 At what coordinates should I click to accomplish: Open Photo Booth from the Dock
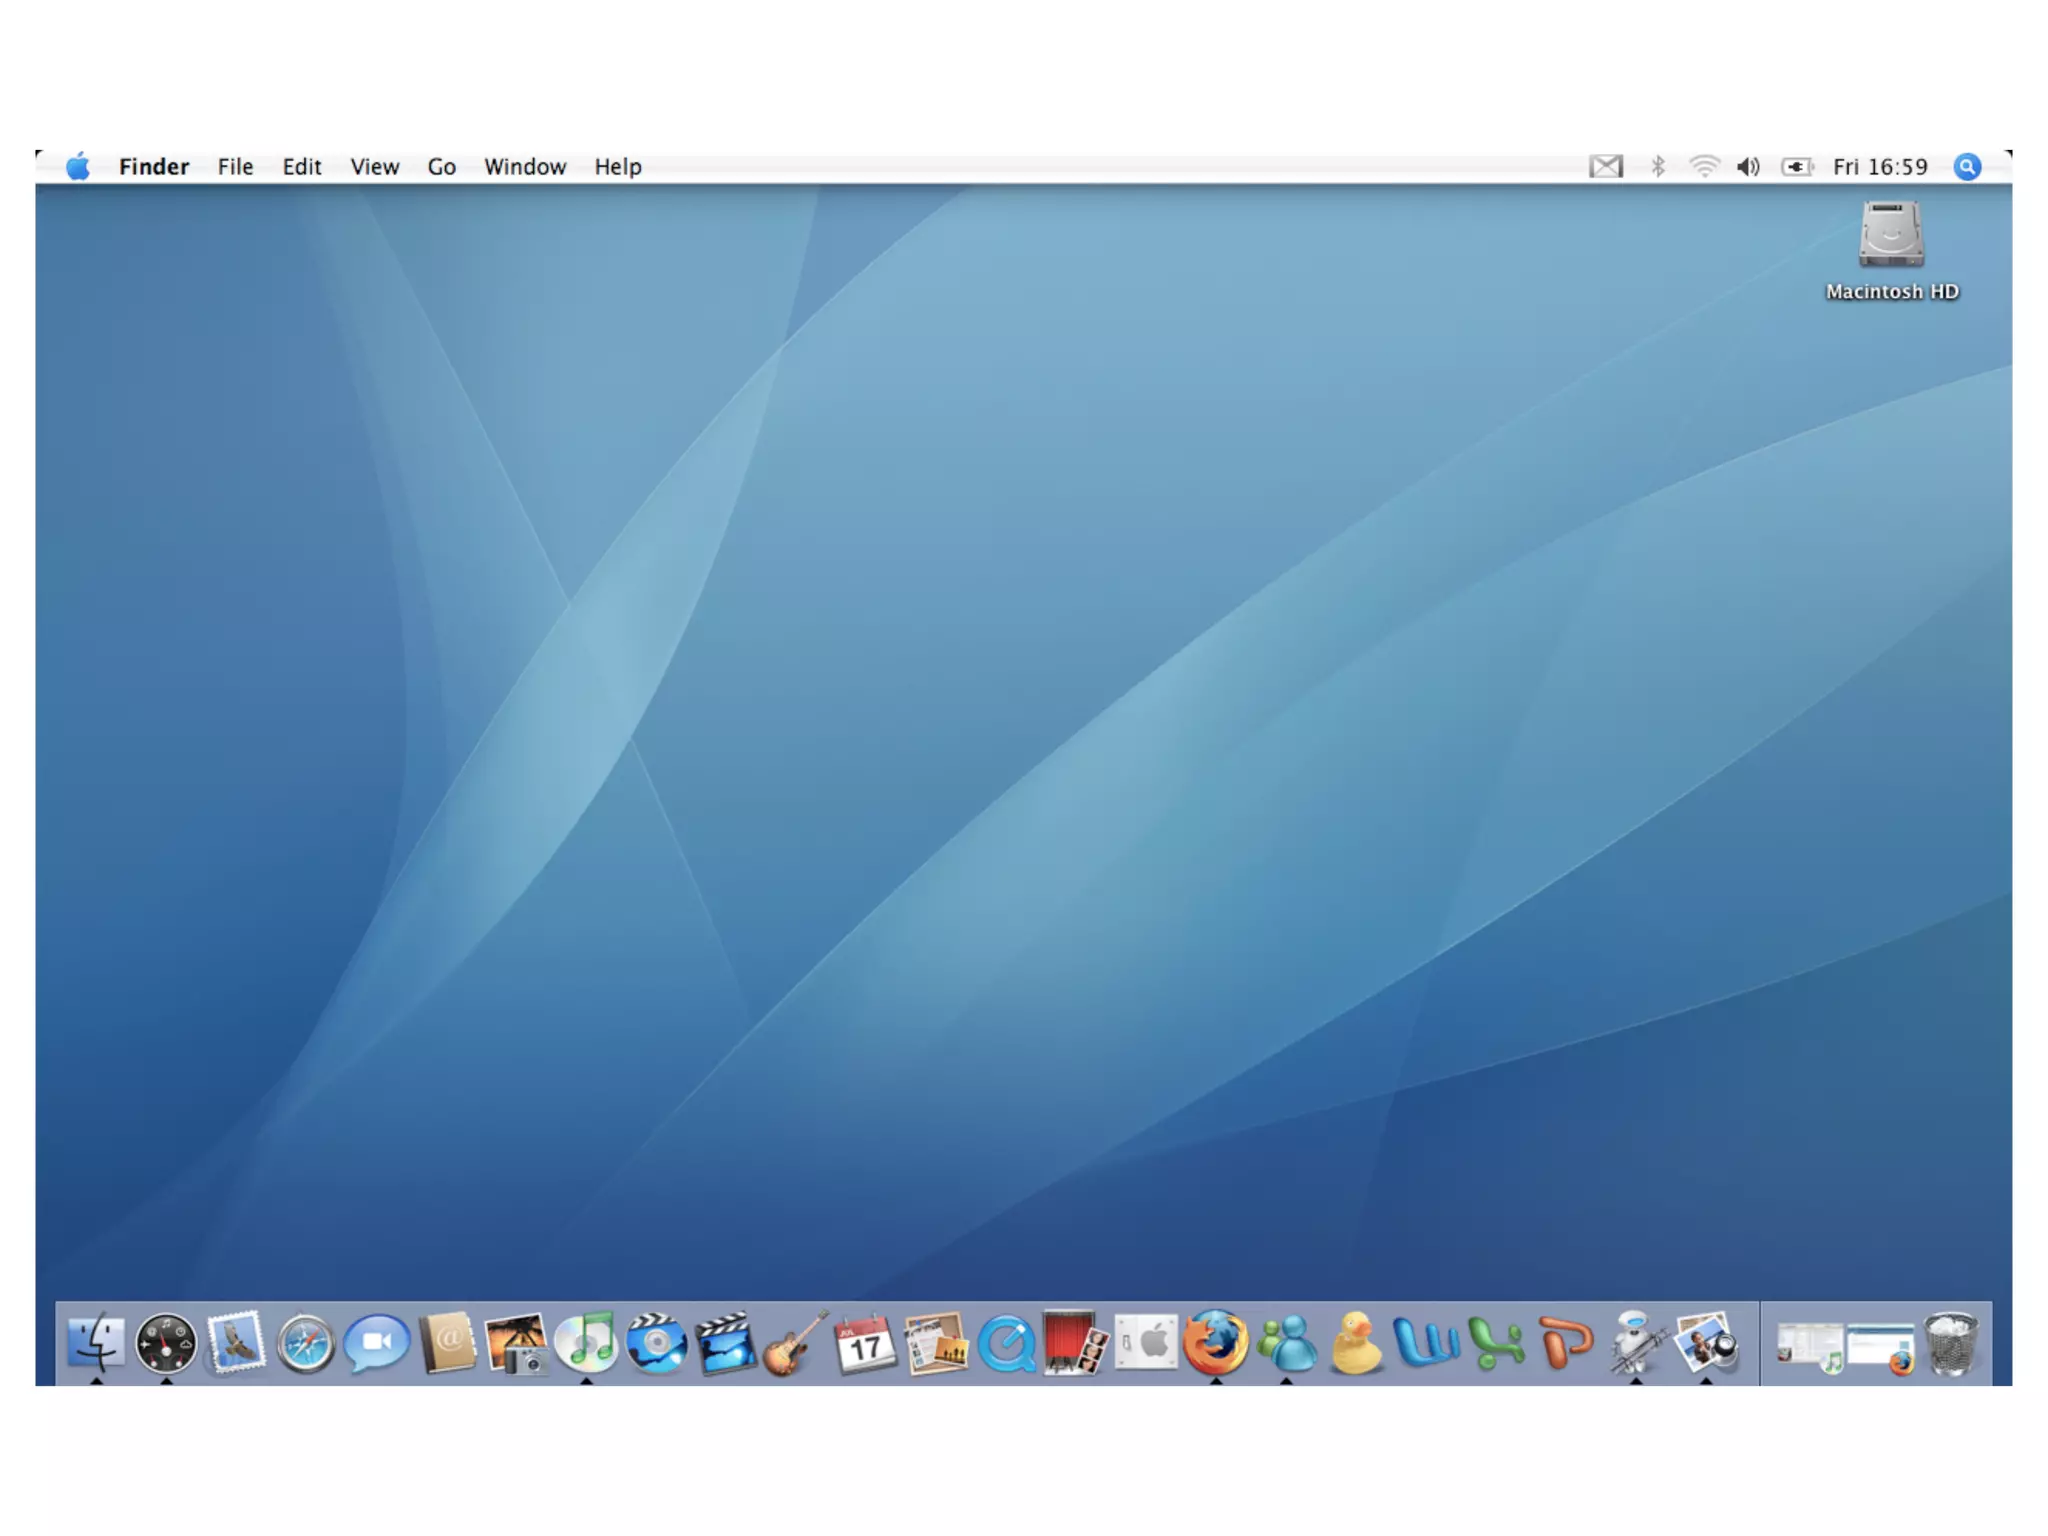pos(1074,1343)
